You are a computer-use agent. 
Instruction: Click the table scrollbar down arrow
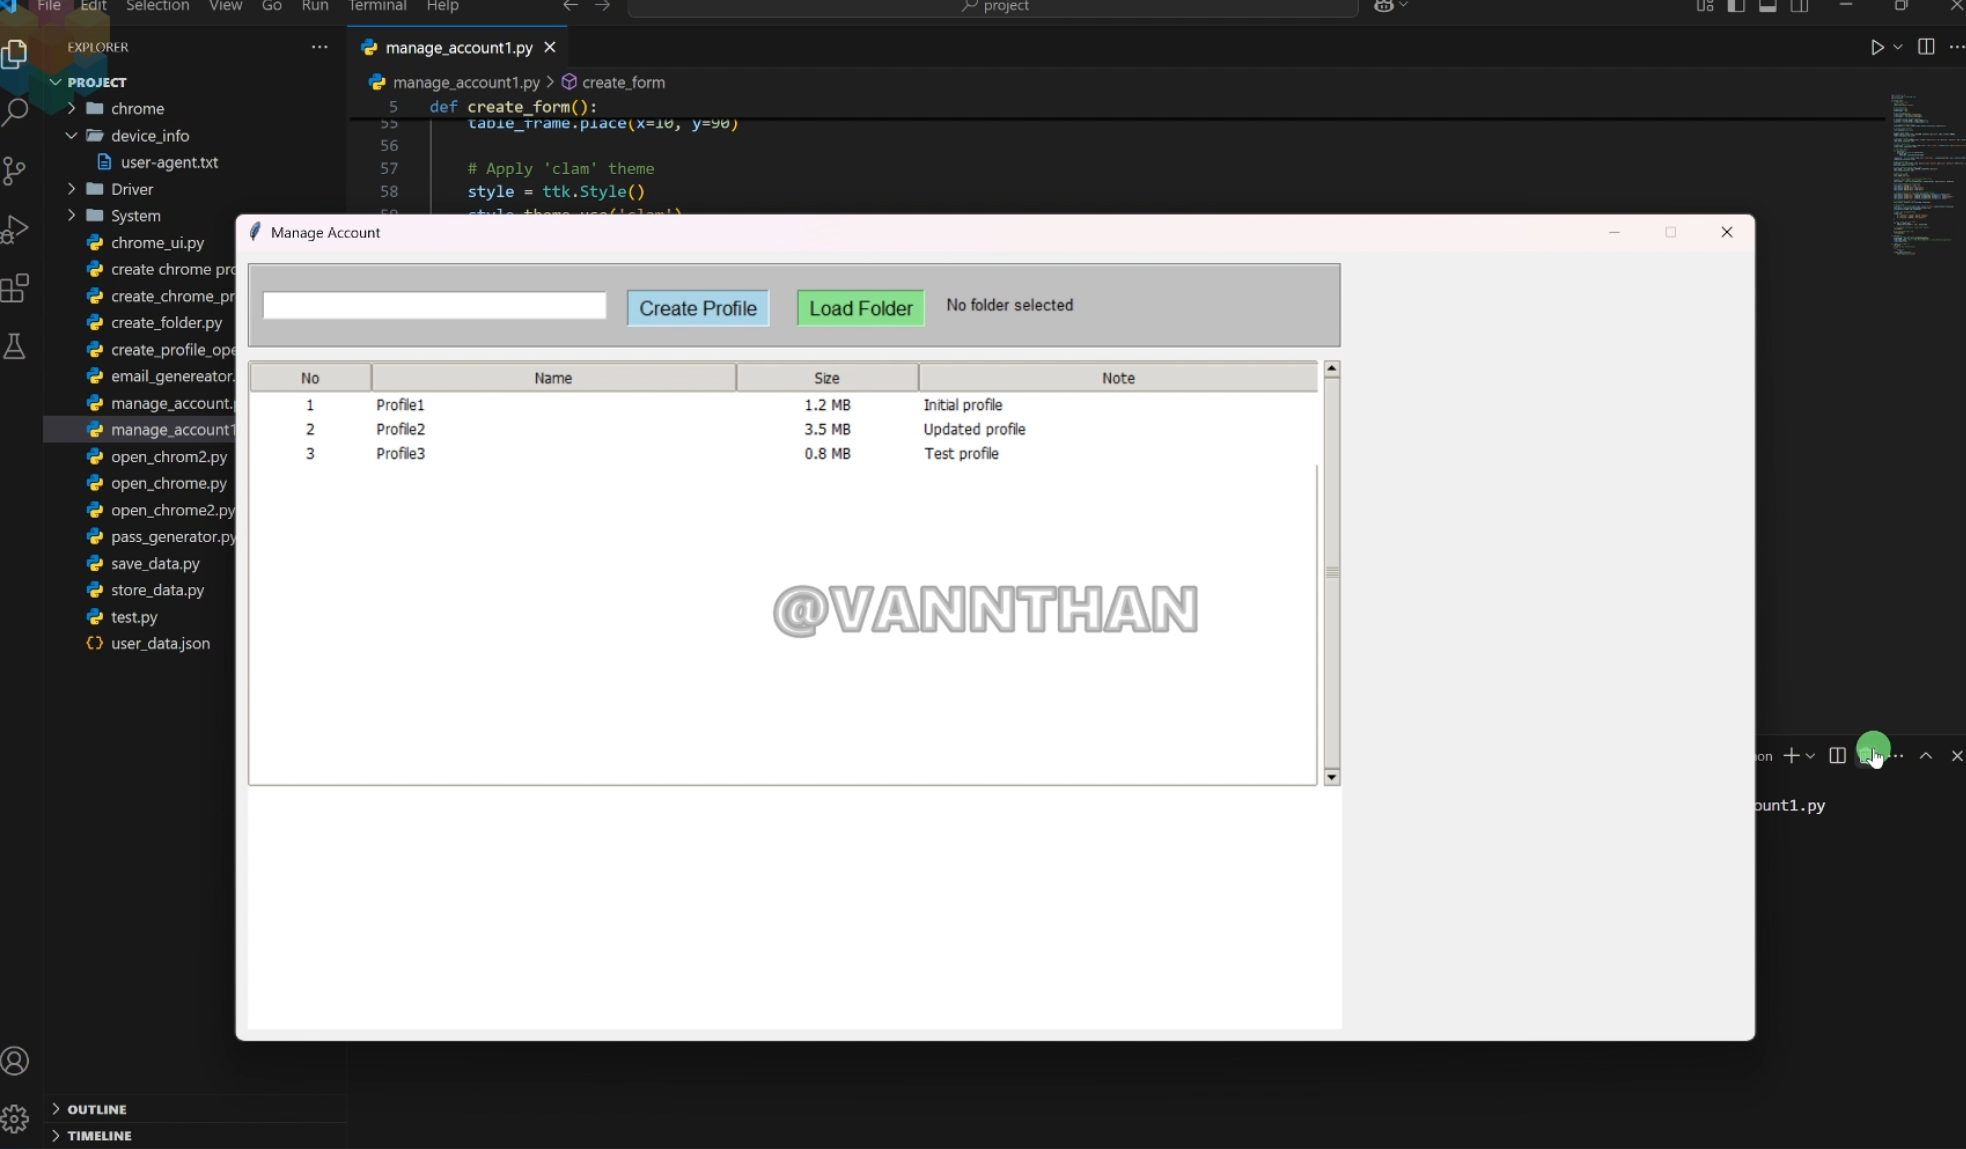click(x=1331, y=777)
